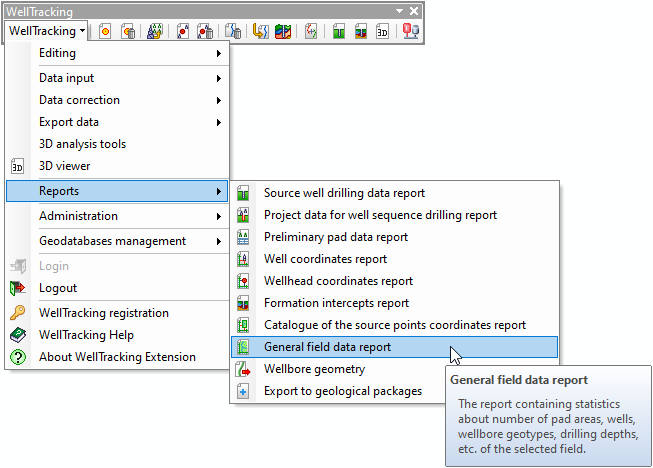
Task: Click the red-green circular arrows toolbar icon
Action: click(x=311, y=31)
